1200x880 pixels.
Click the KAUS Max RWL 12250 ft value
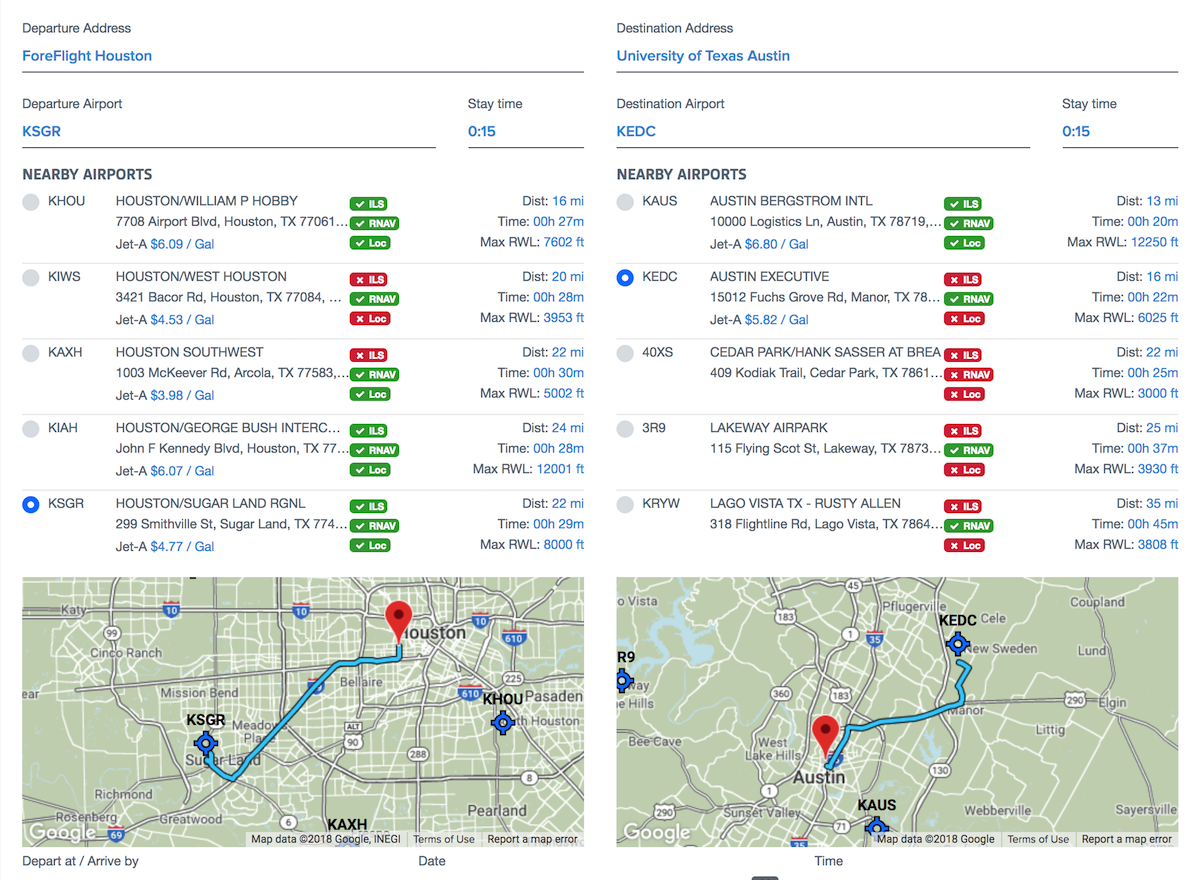1153,242
